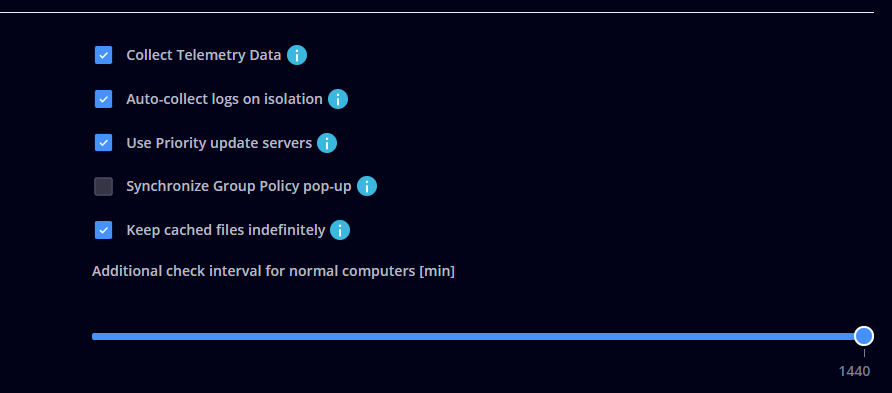This screenshot has height=393, width=892.
Task: Click the Auto-collect logs on isolation label
Action: click(x=224, y=99)
